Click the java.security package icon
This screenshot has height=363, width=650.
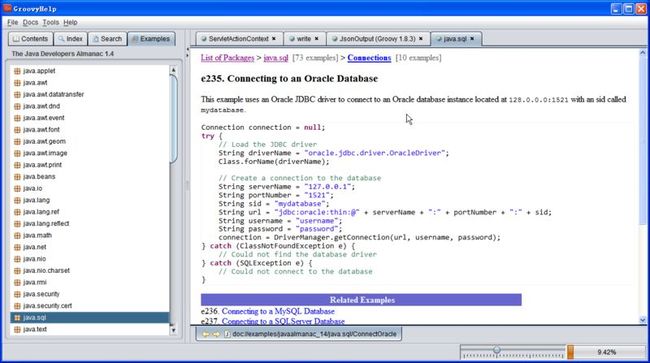click(x=17, y=294)
